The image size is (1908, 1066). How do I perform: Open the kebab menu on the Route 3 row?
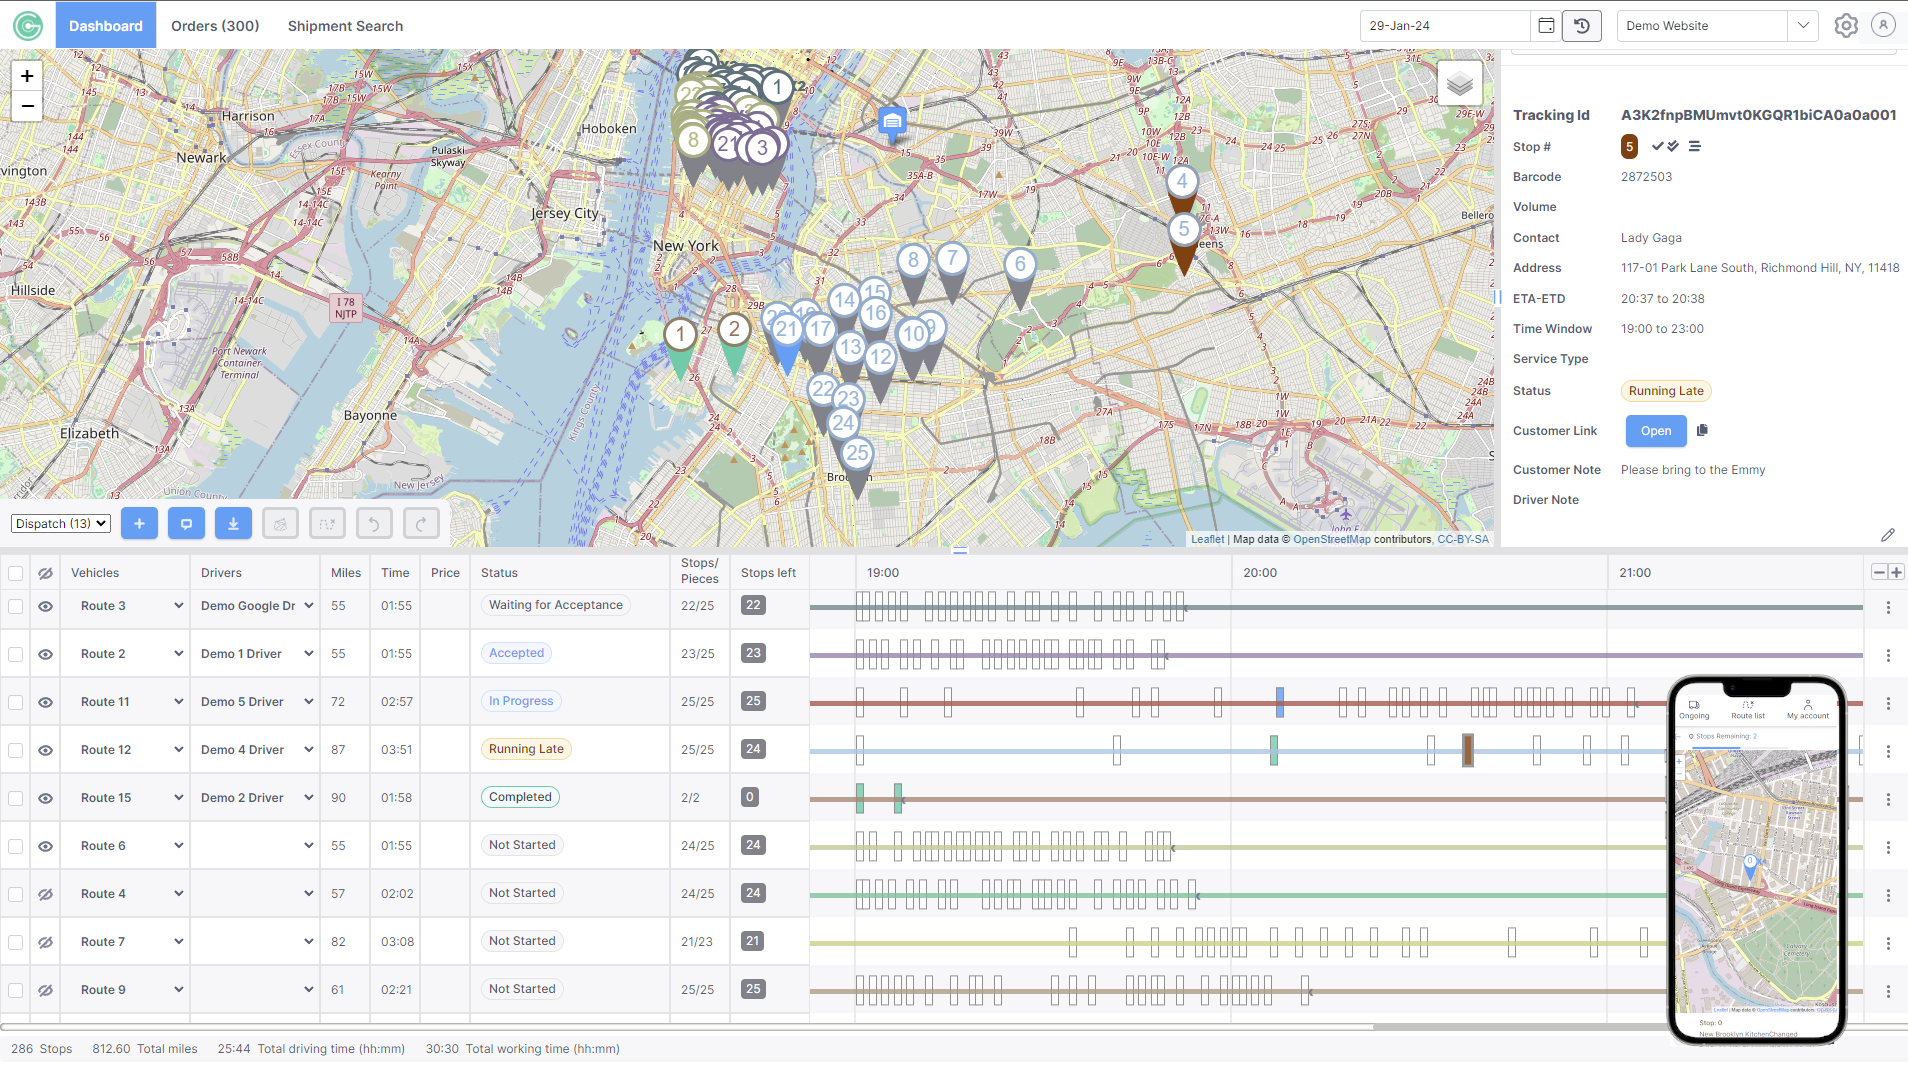[1888, 607]
